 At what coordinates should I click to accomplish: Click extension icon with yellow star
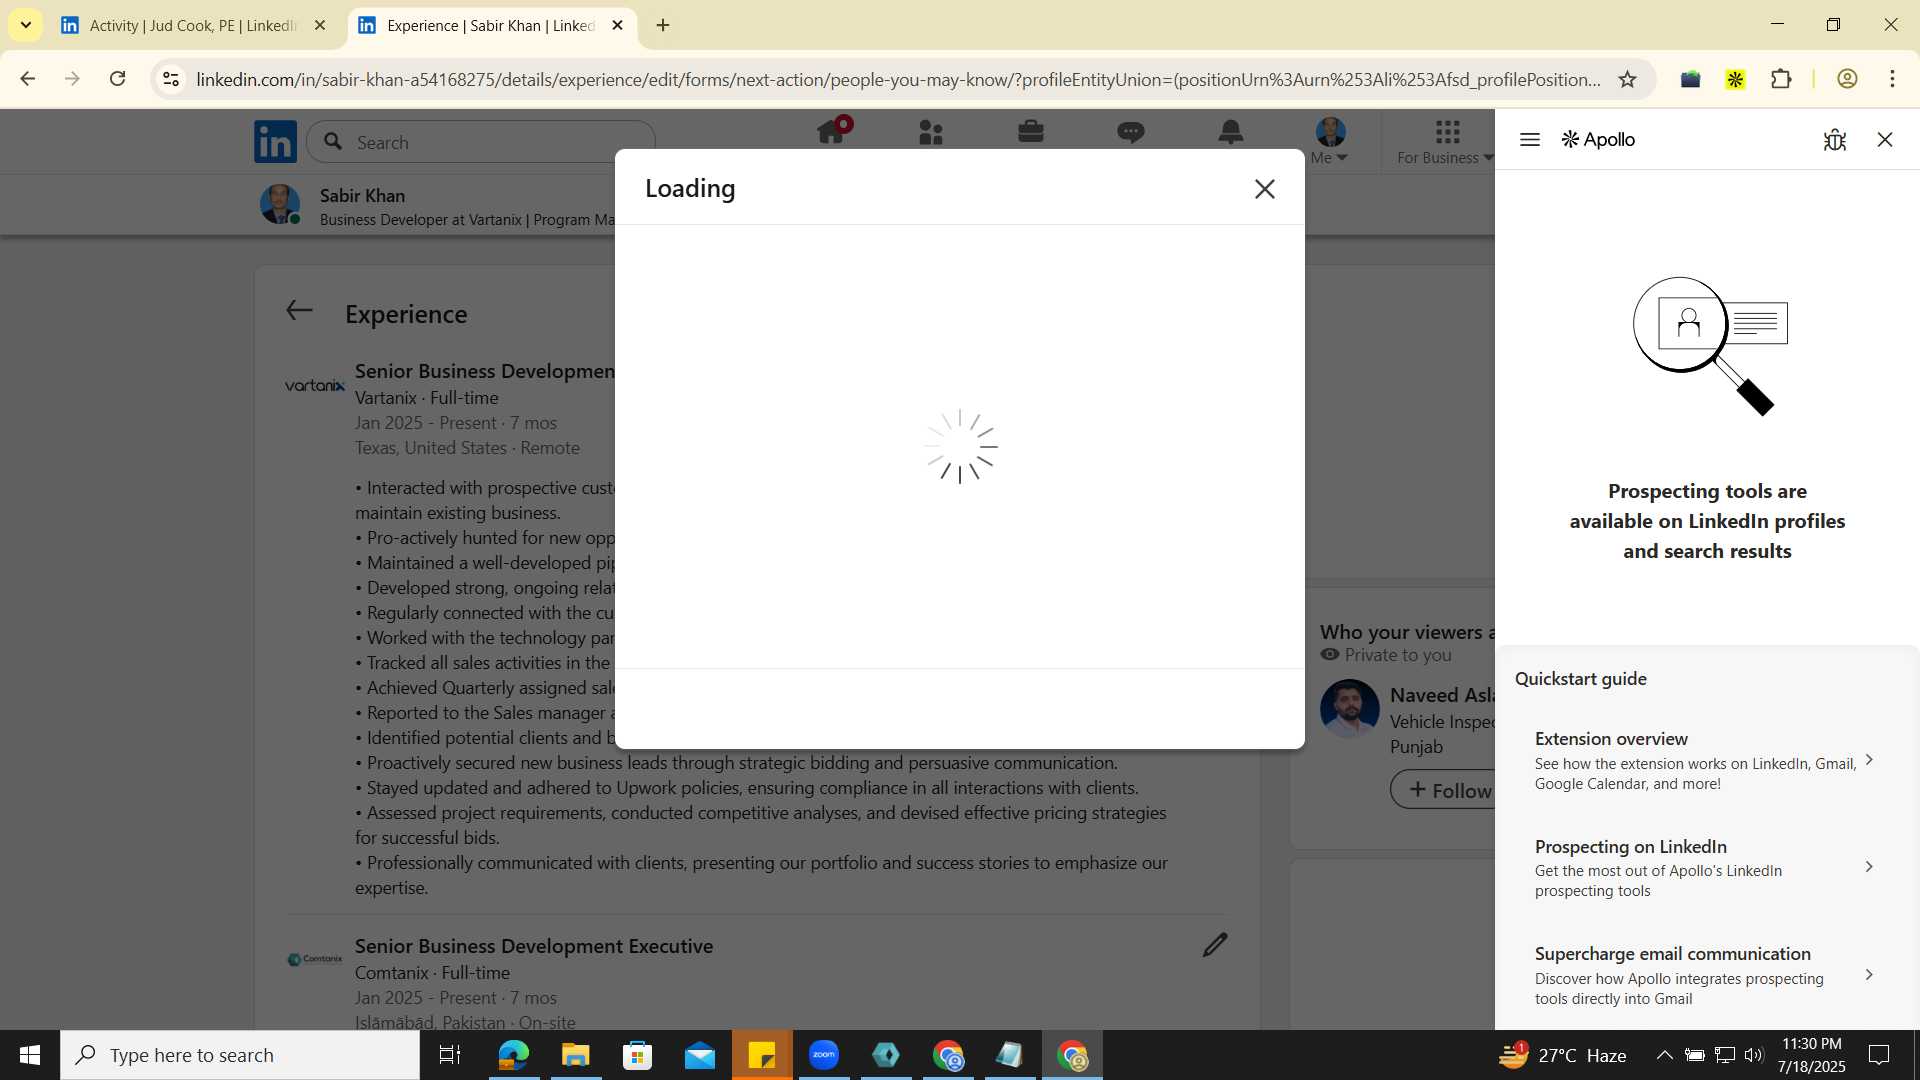point(1735,79)
